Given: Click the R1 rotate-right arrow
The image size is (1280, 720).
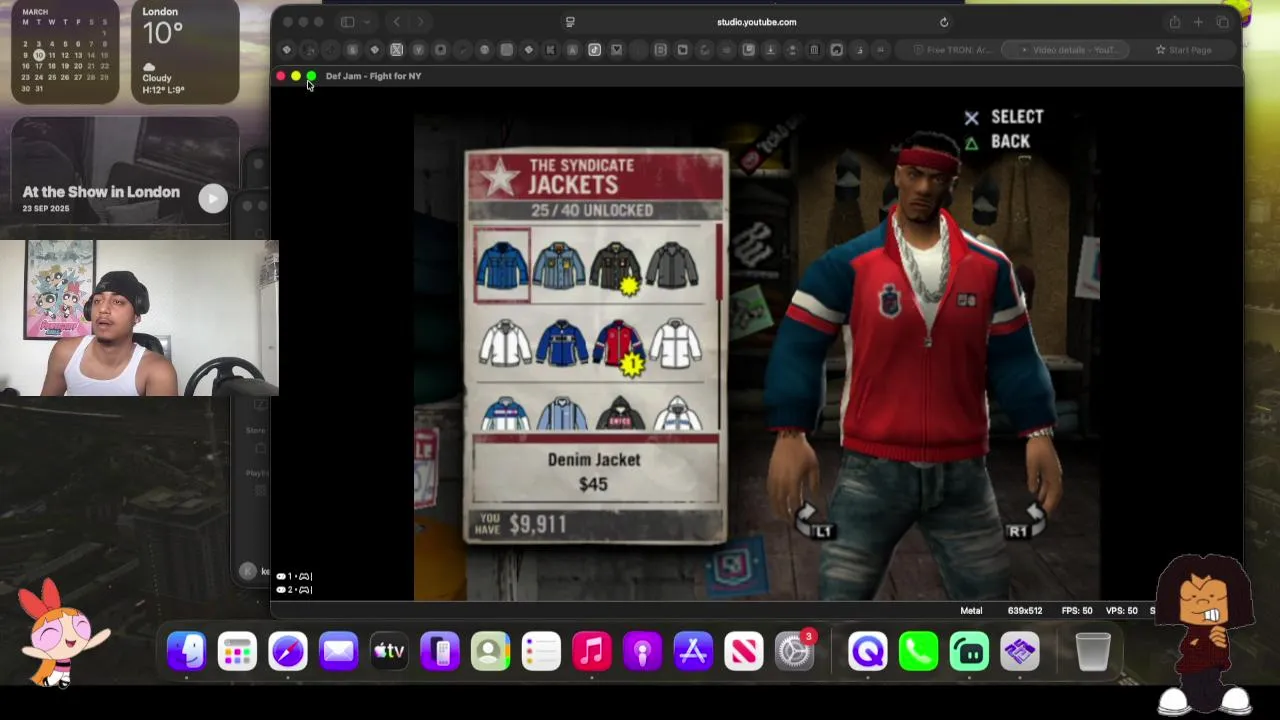Looking at the screenshot, I should pos(1026,521).
